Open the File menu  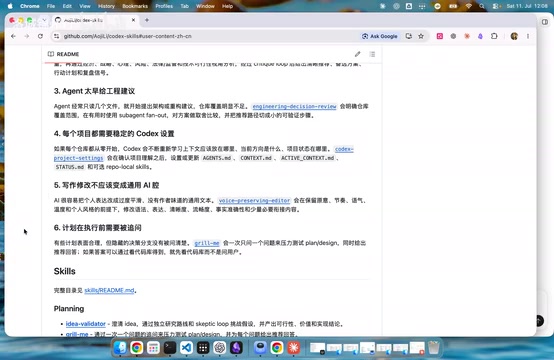pyautogui.click(x=51, y=6)
